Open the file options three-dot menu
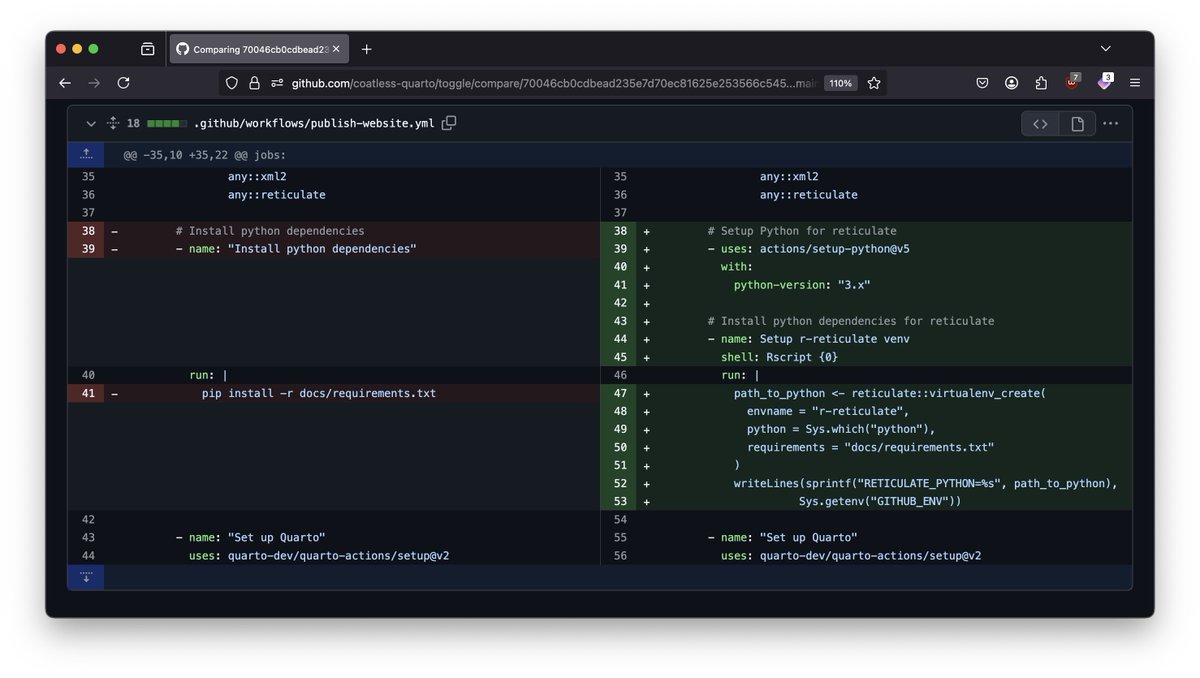The image size is (1200, 678). pyautogui.click(x=1110, y=124)
